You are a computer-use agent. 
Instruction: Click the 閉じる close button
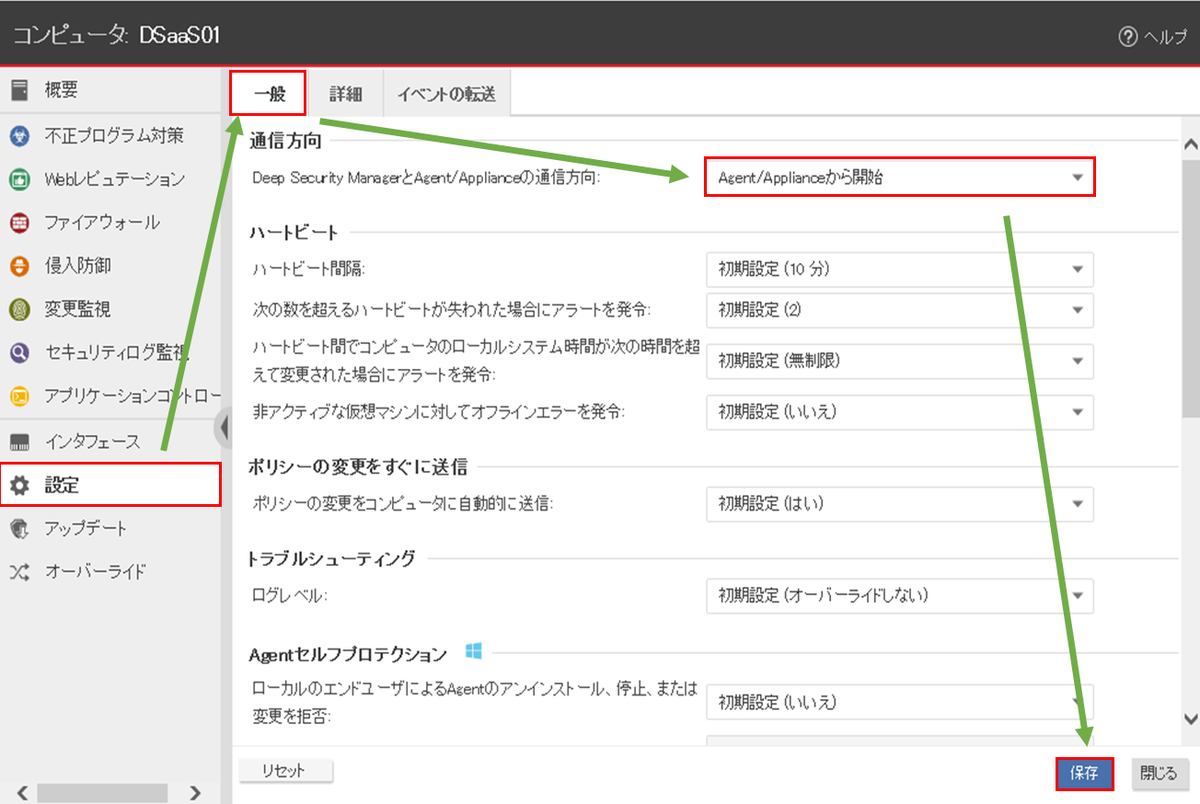(1159, 773)
